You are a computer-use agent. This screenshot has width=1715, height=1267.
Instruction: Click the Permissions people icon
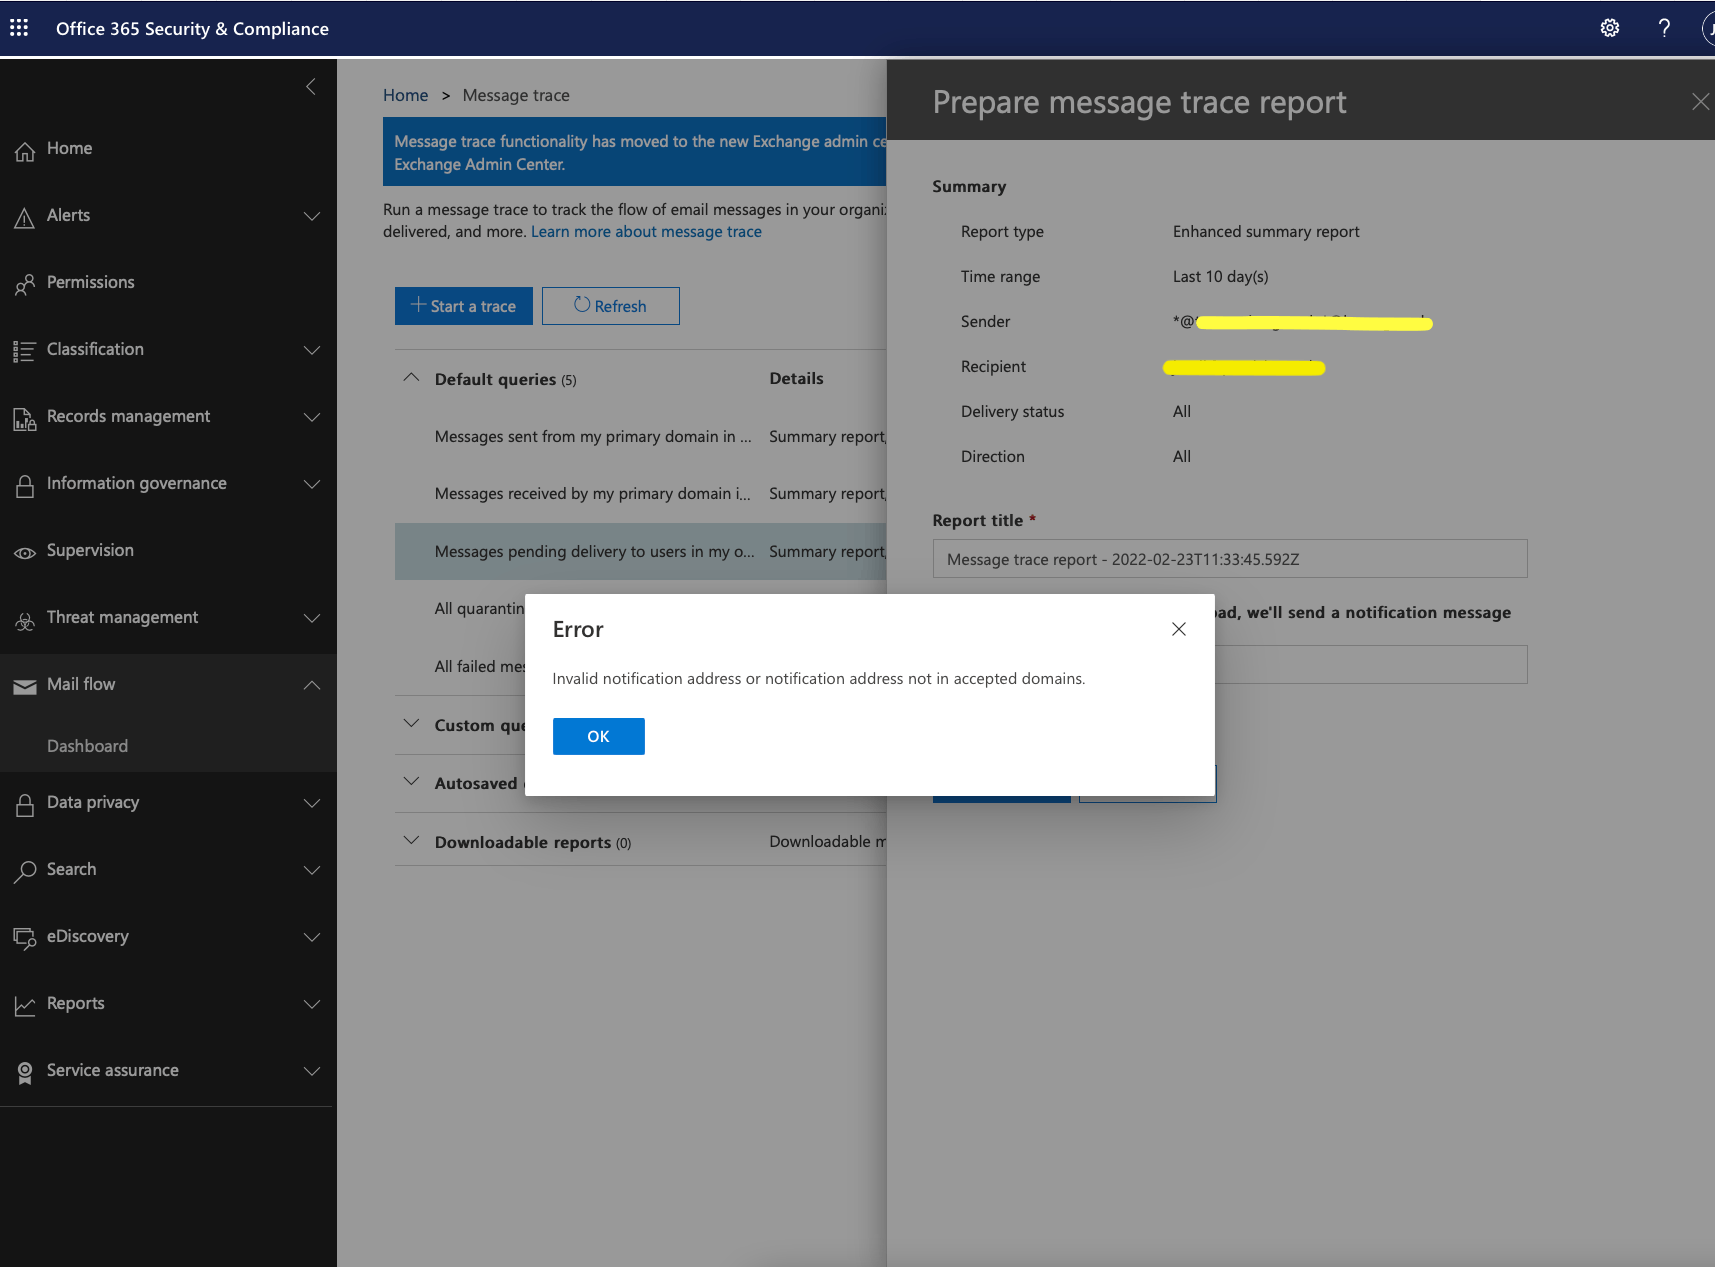click(25, 285)
